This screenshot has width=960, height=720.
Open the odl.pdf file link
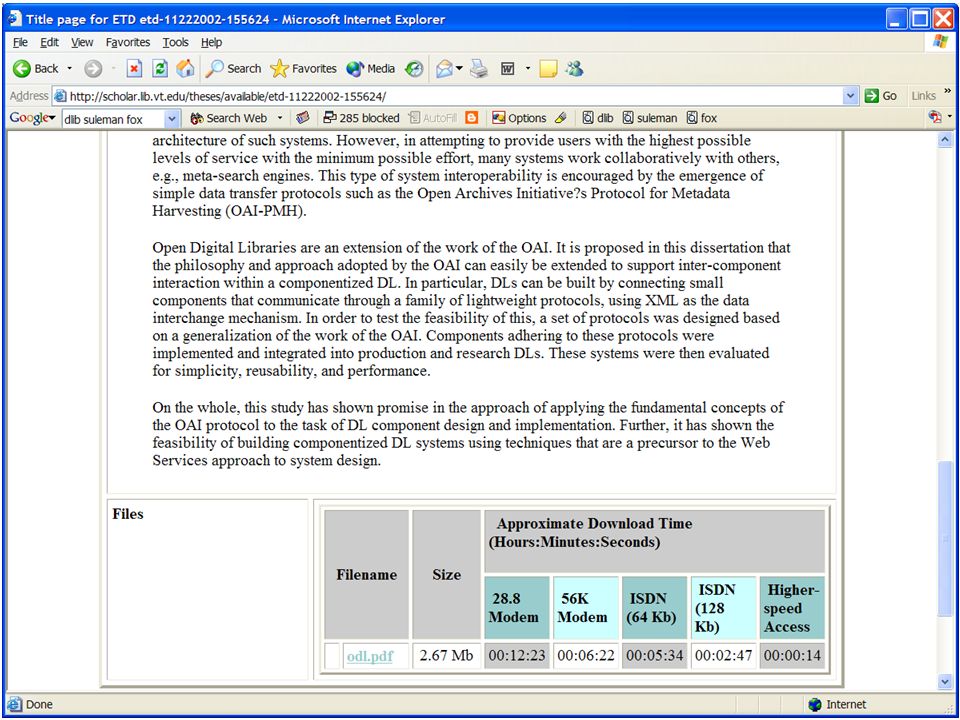370,656
